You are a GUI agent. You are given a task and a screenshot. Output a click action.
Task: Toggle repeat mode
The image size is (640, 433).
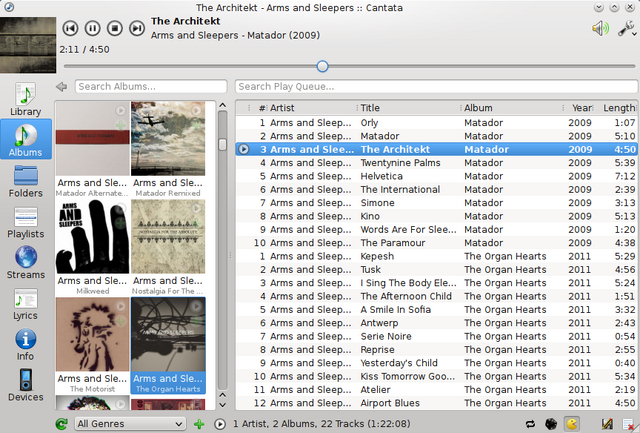(x=530, y=424)
